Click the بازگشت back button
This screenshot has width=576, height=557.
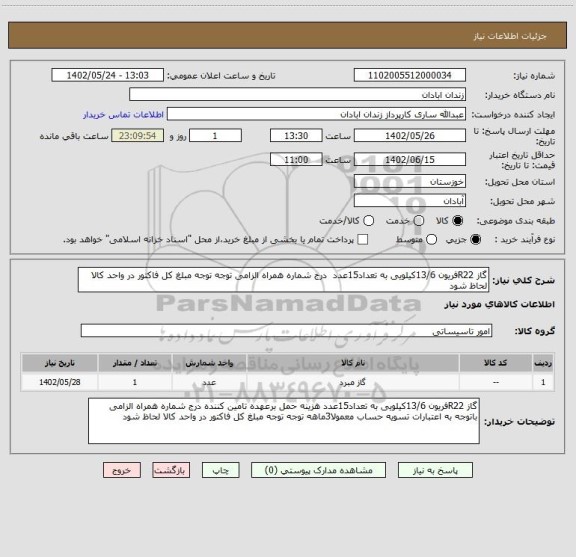(x=171, y=470)
